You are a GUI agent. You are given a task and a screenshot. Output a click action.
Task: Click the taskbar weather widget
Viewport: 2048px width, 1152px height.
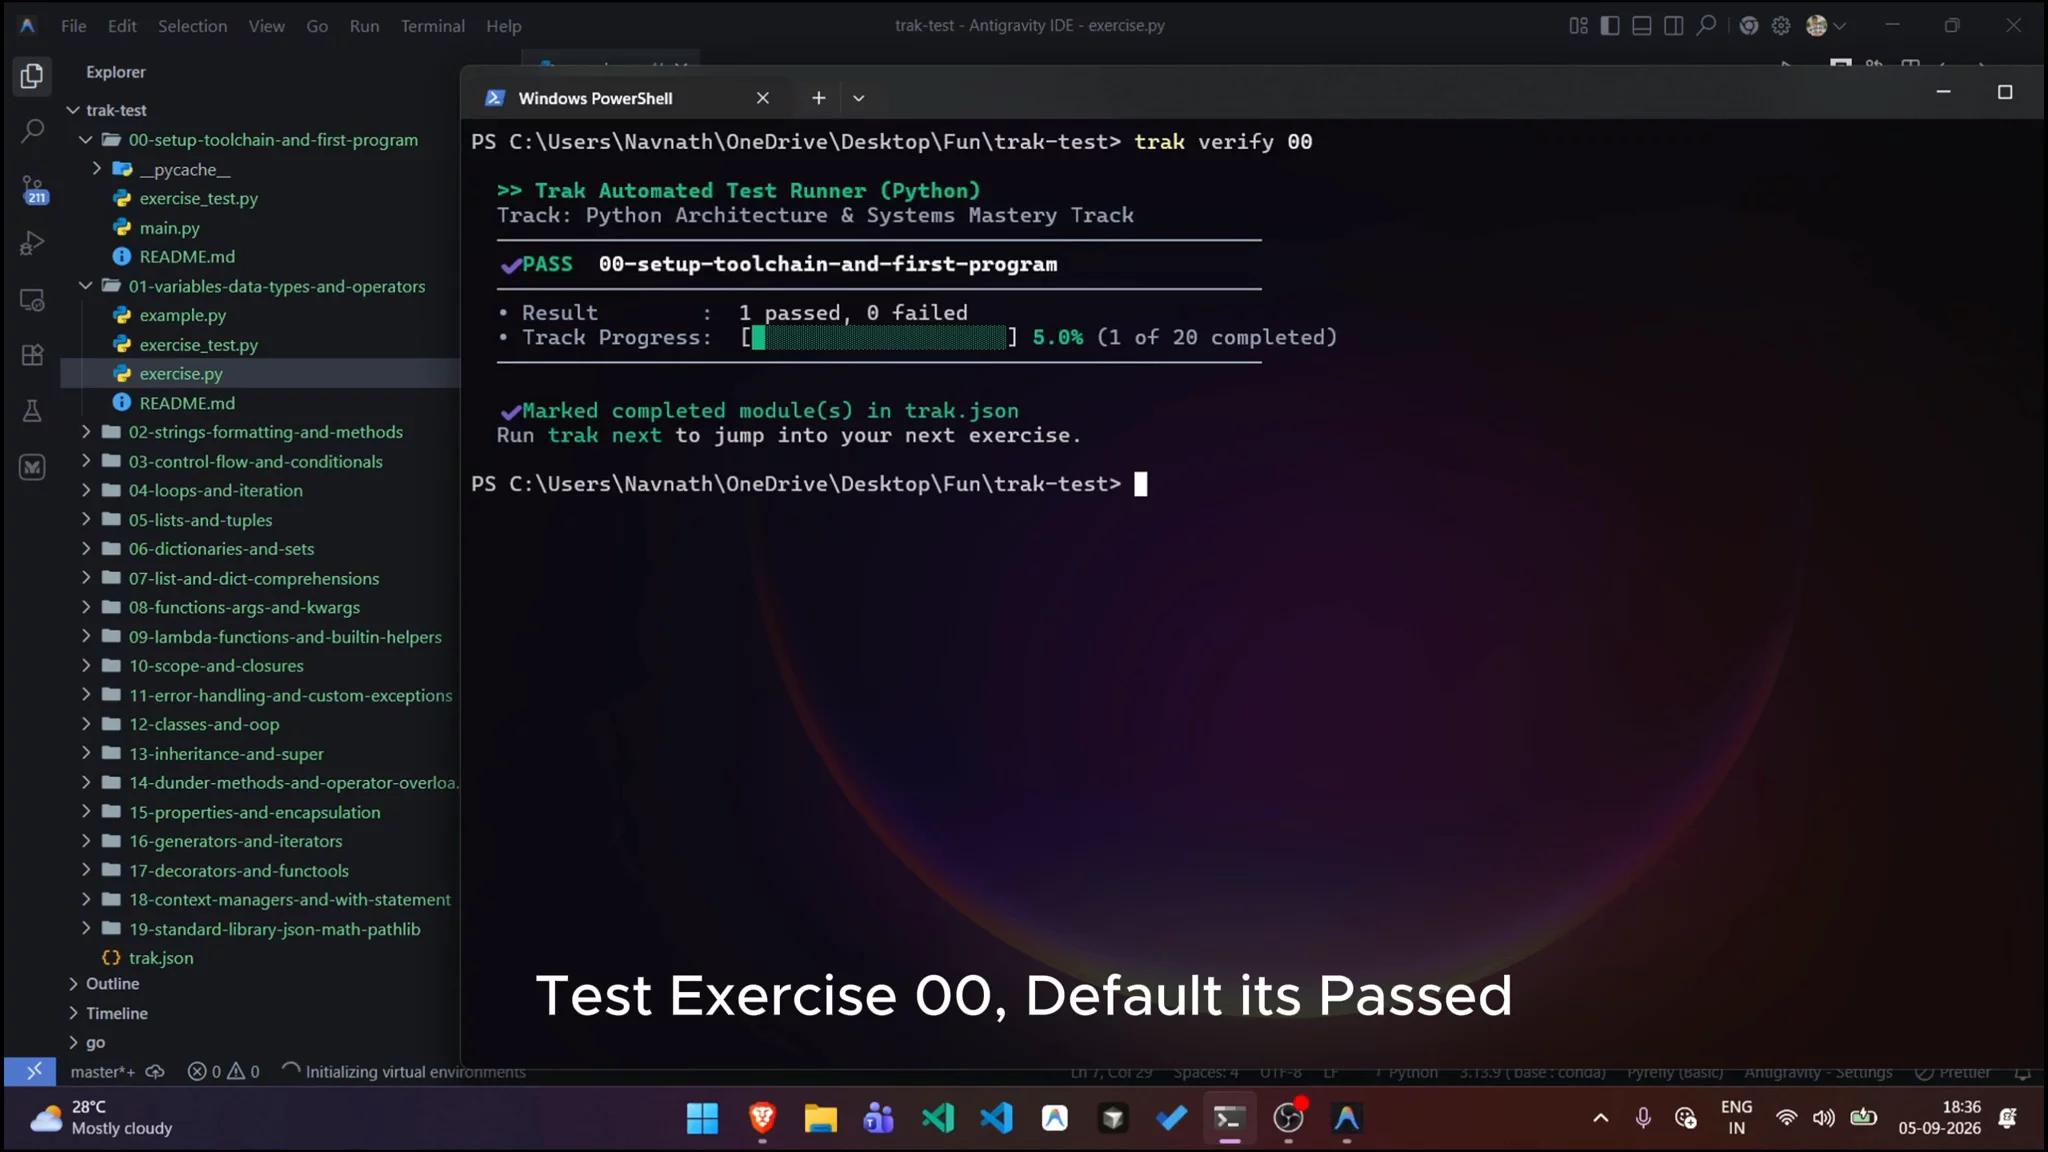click(100, 1118)
